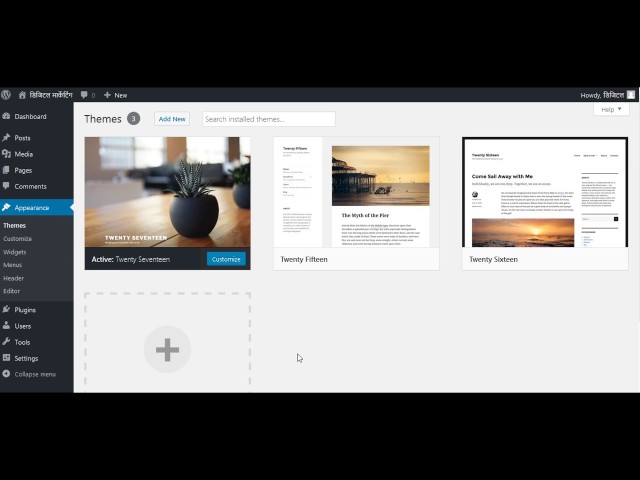Click the Howdy user greeting

602,95
